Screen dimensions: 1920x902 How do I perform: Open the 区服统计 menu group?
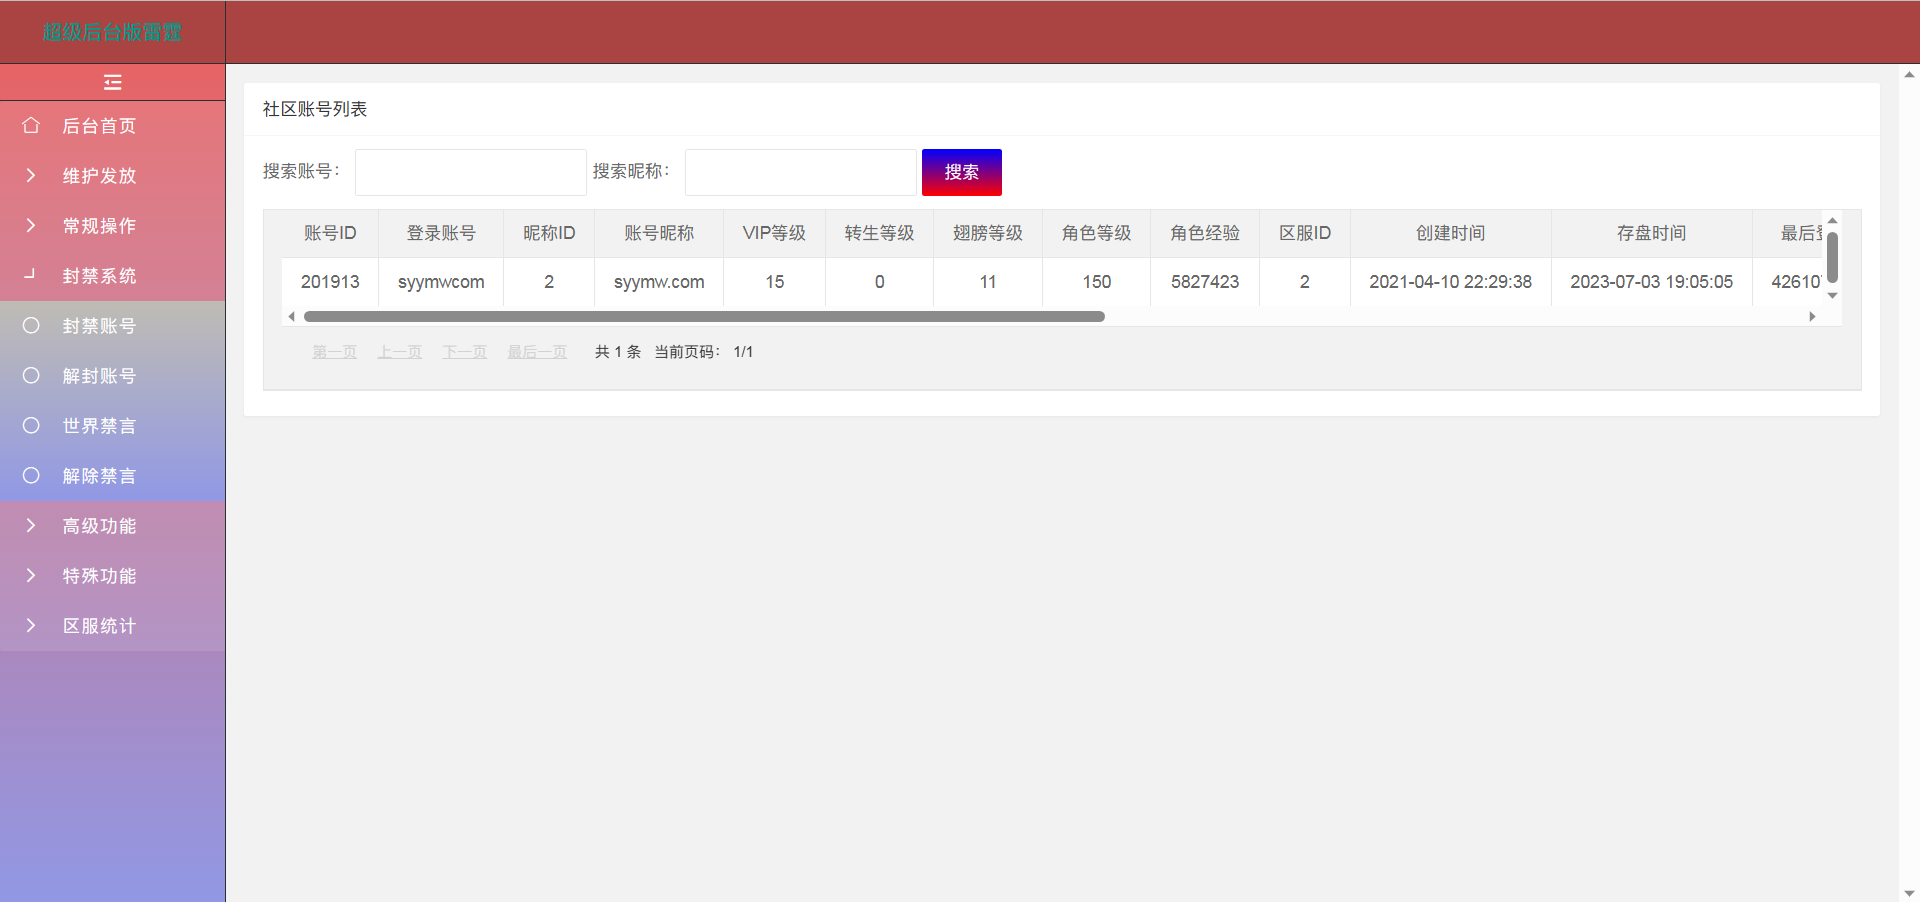click(x=99, y=626)
